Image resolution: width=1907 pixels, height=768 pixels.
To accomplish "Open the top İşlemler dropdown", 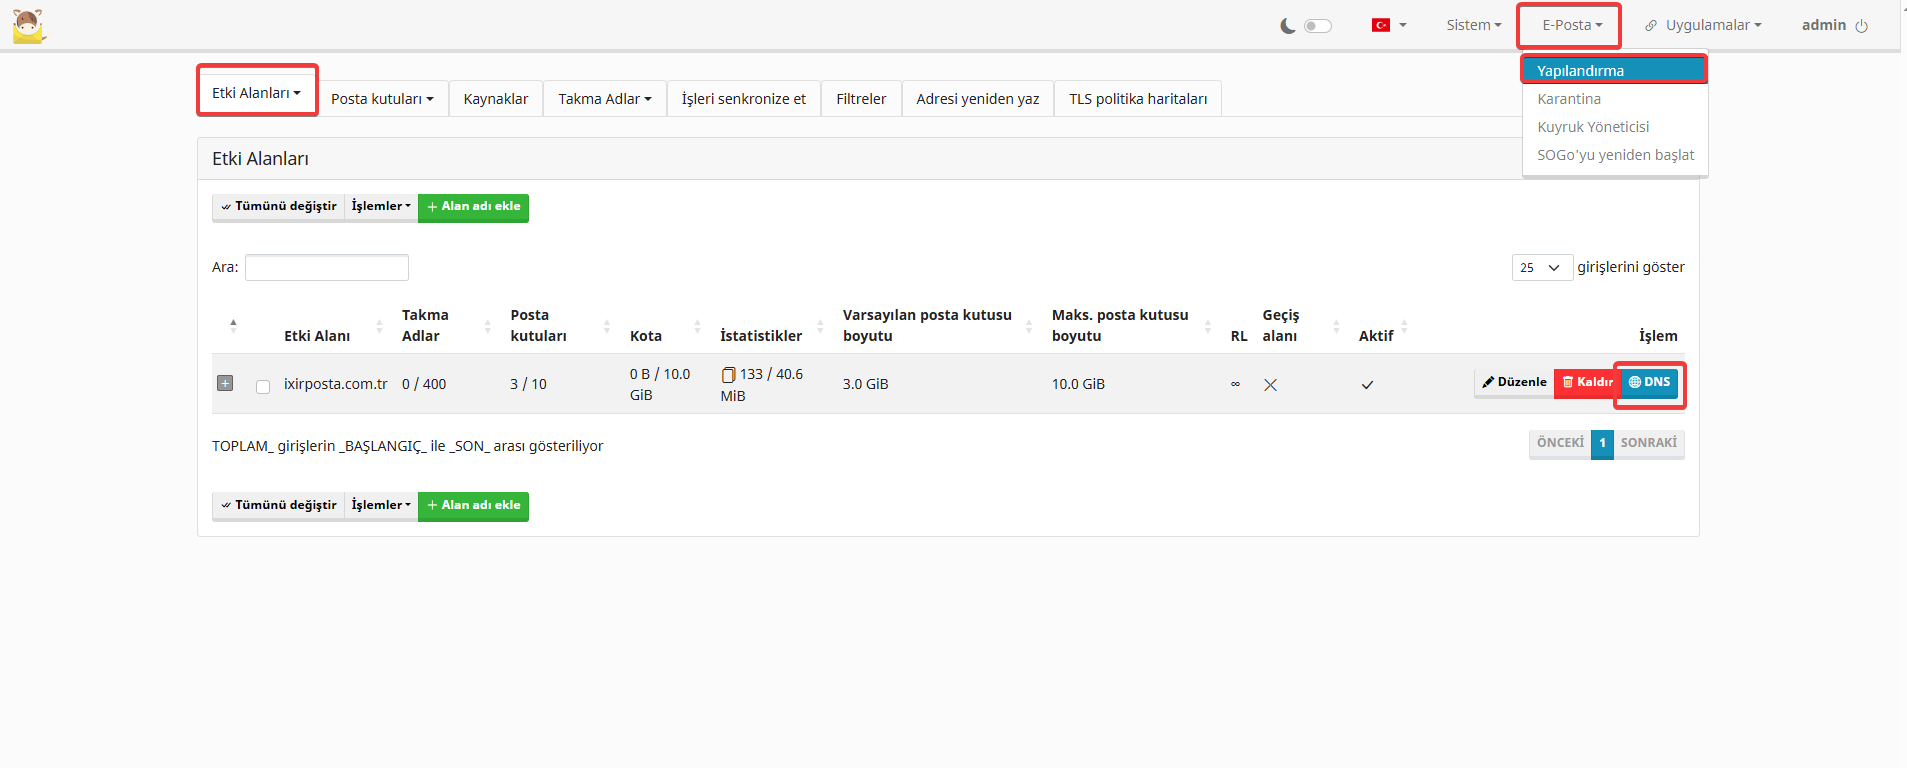I will pos(381,207).
